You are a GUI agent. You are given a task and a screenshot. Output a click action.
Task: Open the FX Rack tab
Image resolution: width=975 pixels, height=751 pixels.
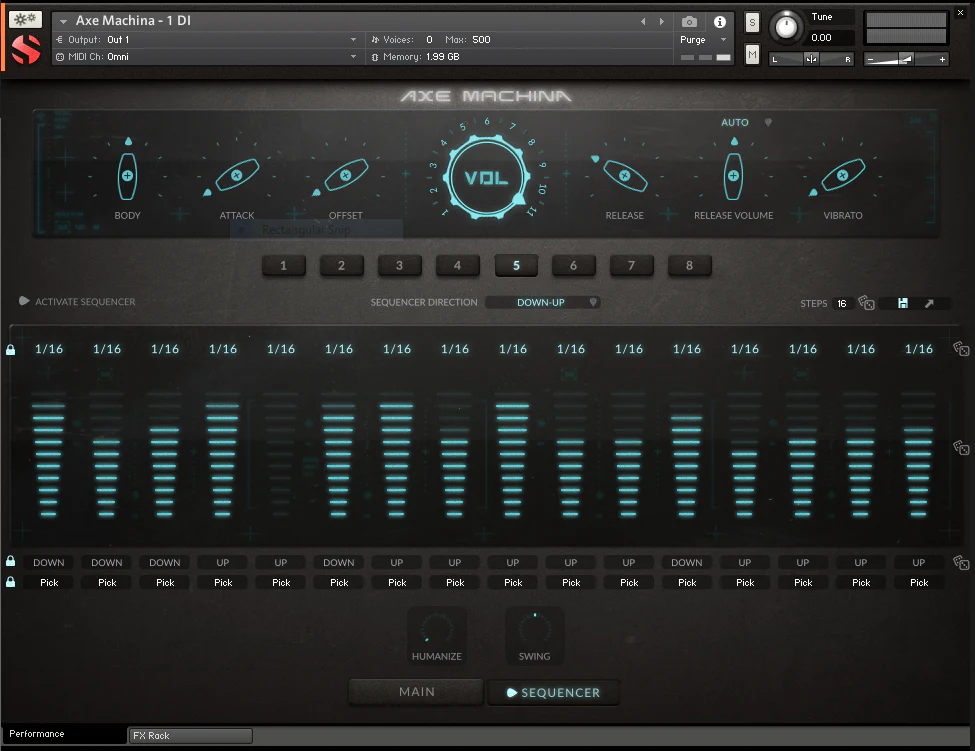(x=190, y=736)
